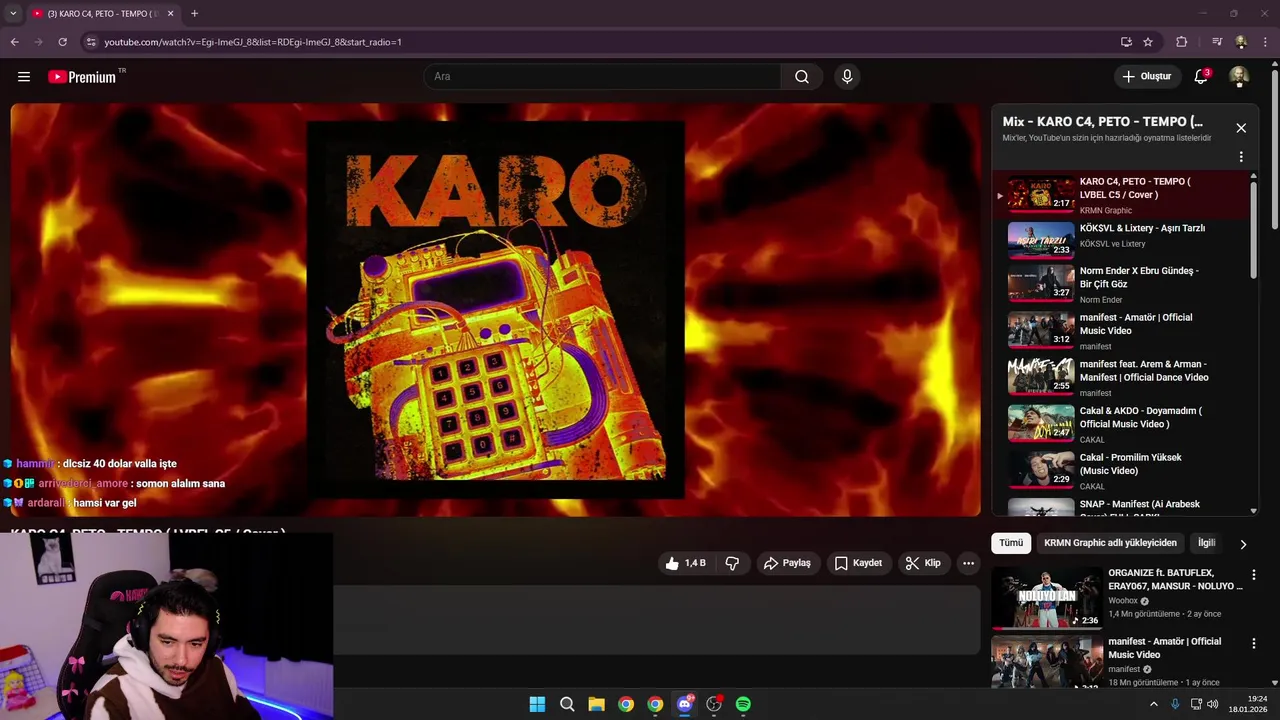Image resolution: width=1280 pixels, height=720 pixels.
Task: Open the YouTube hamburger guide menu
Action: tap(24, 77)
